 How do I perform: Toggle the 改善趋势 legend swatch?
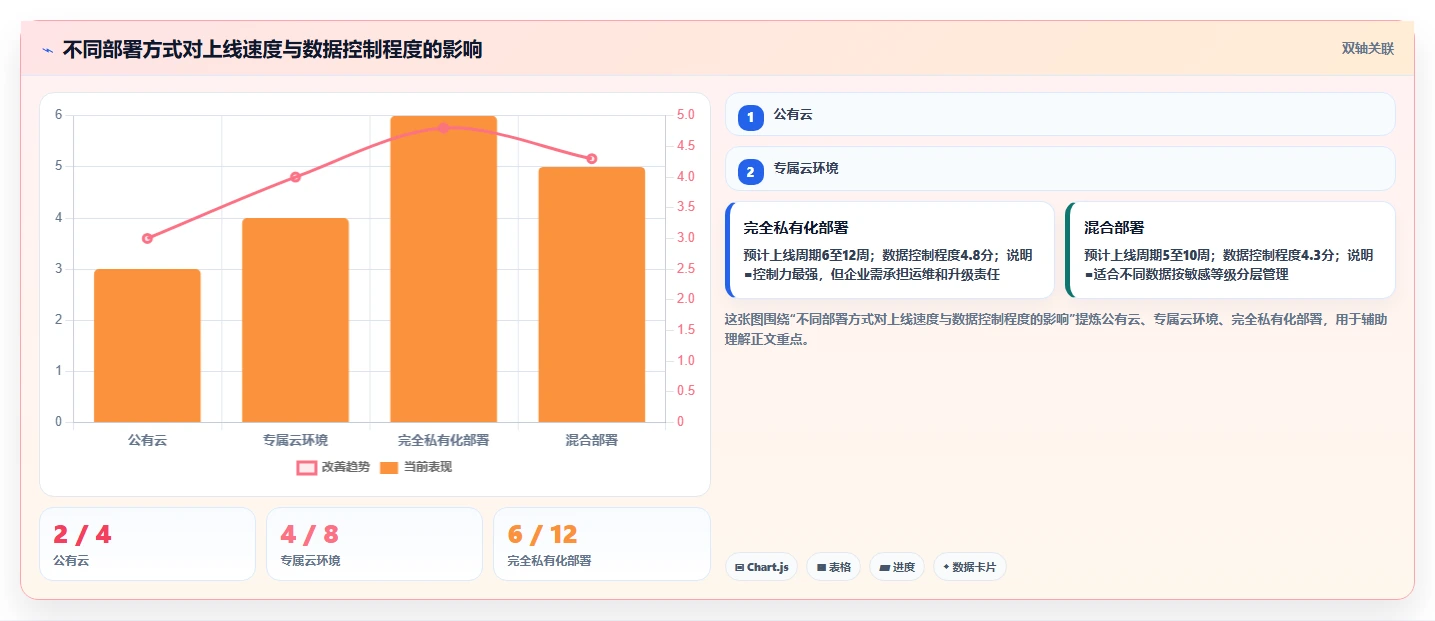[x=307, y=467]
